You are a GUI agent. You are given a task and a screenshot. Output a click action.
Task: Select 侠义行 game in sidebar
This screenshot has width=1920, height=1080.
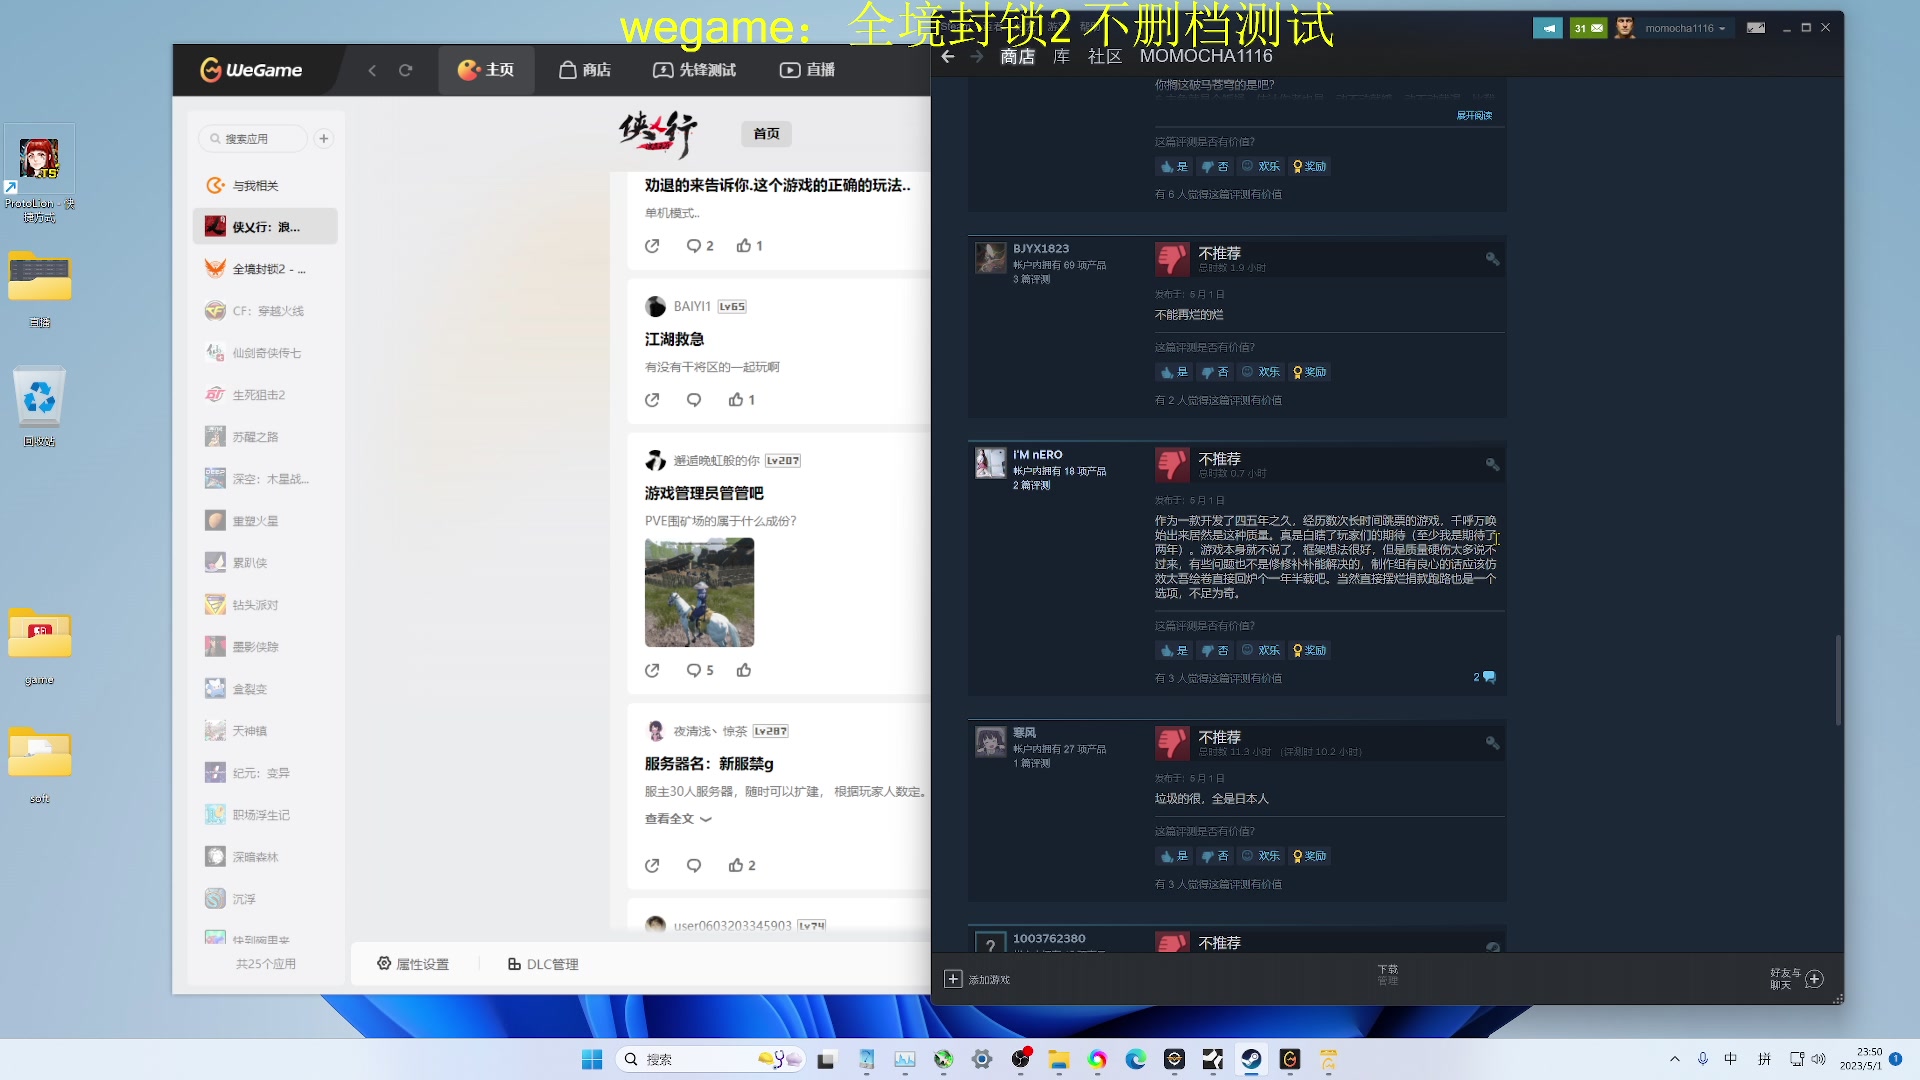point(265,227)
